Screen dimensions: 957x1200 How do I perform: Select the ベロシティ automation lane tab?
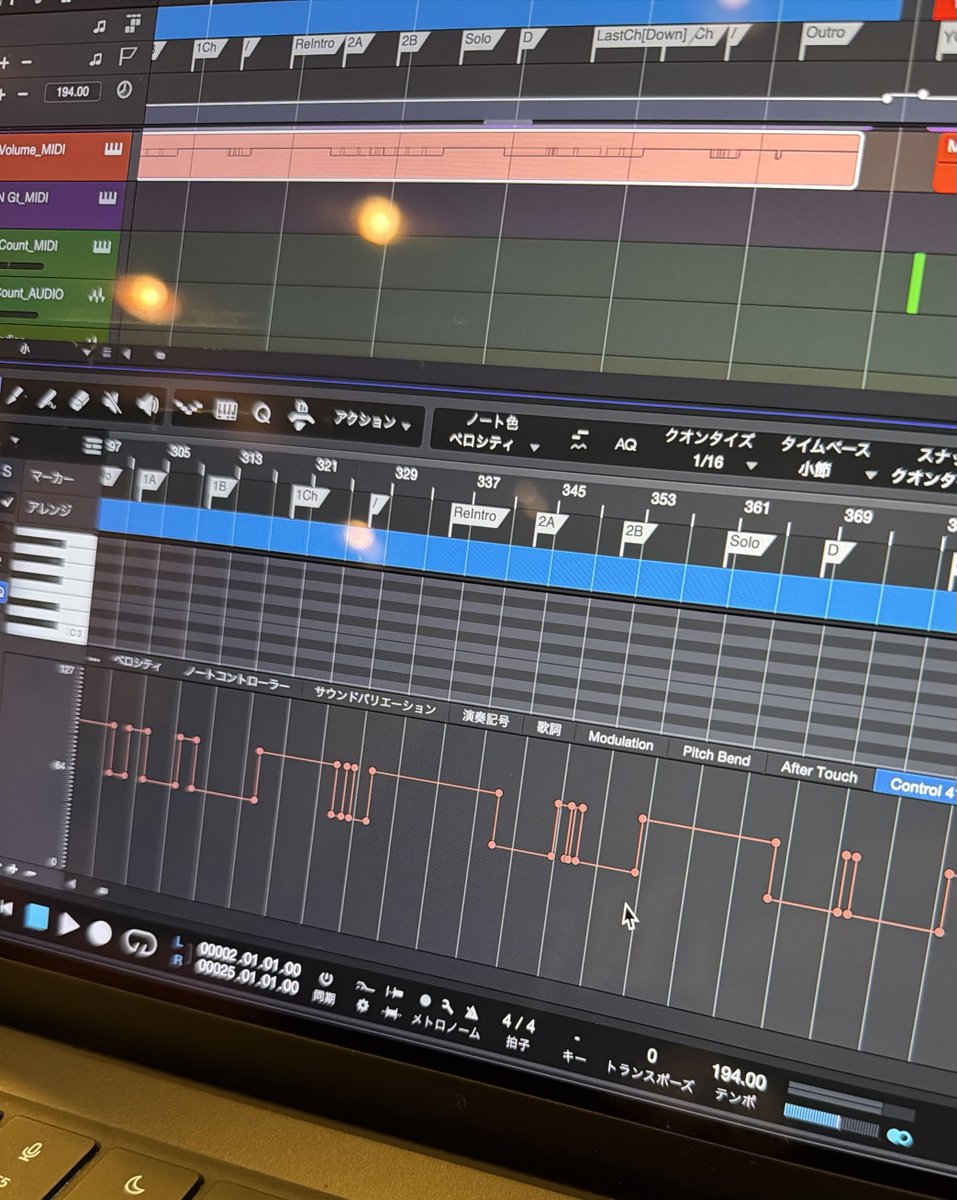[x=136, y=662]
